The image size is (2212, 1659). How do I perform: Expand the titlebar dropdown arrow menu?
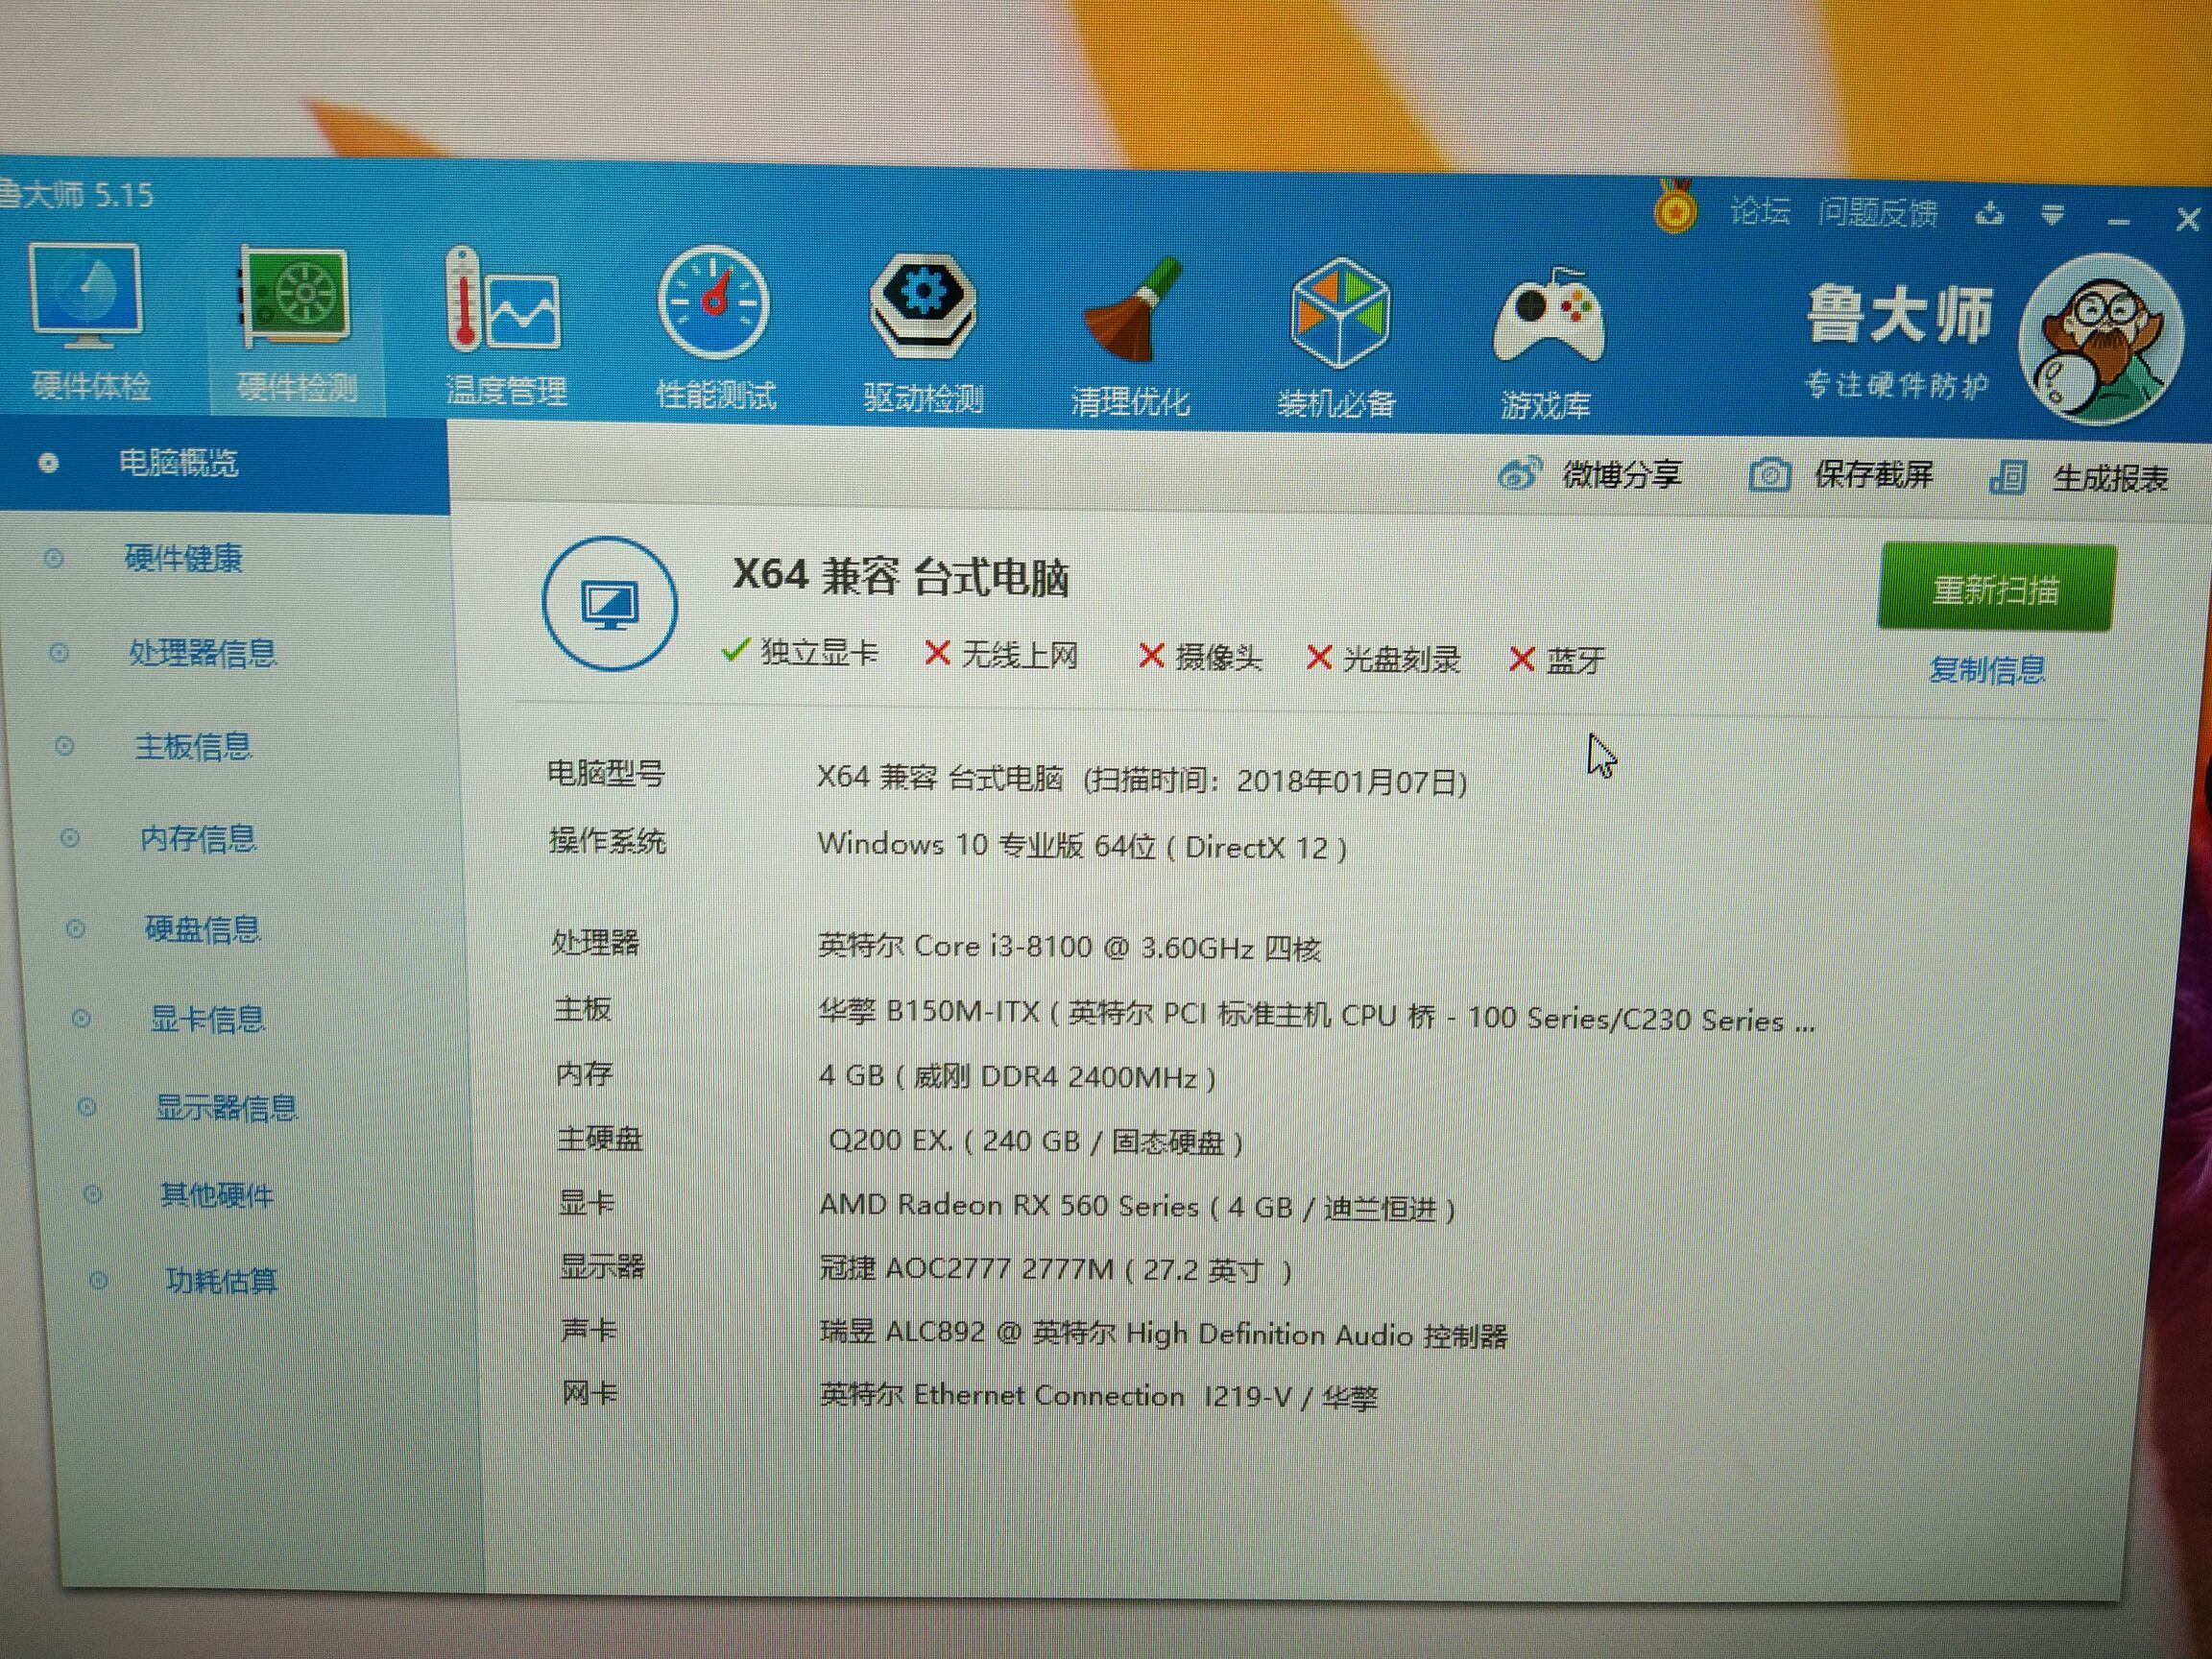tap(2053, 215)
